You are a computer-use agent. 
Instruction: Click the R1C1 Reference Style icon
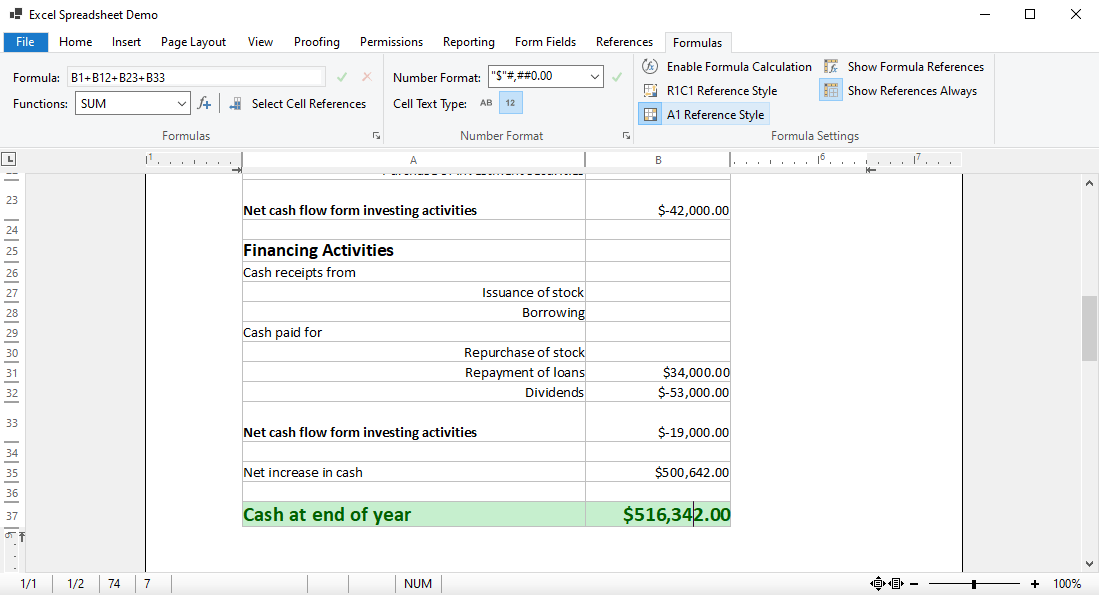pos(650,90)
